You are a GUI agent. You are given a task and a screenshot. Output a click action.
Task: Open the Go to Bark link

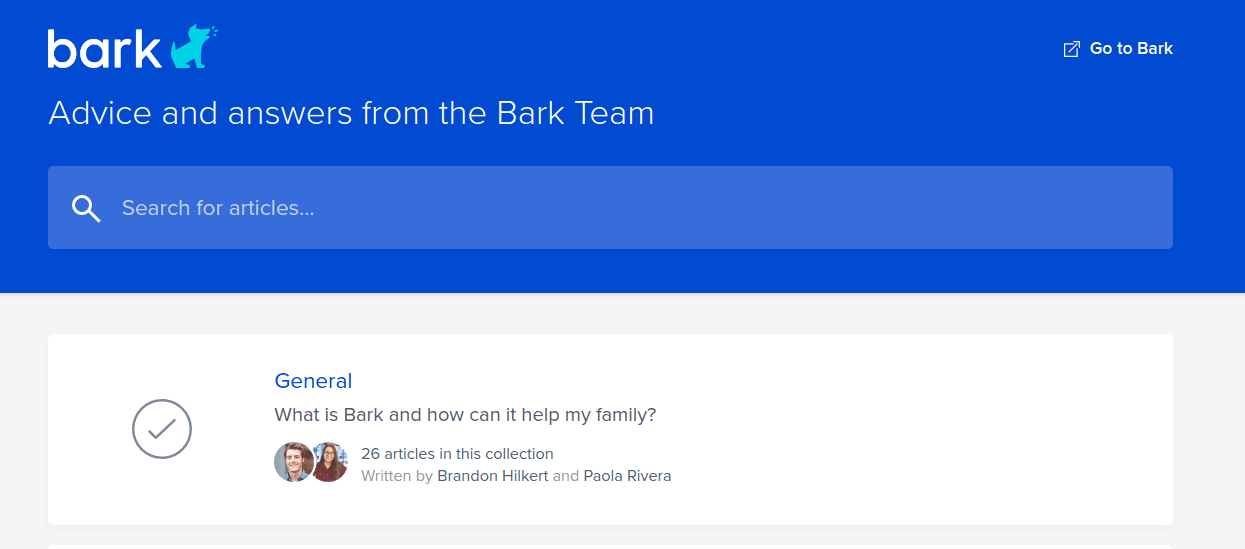click(1118, 48)
